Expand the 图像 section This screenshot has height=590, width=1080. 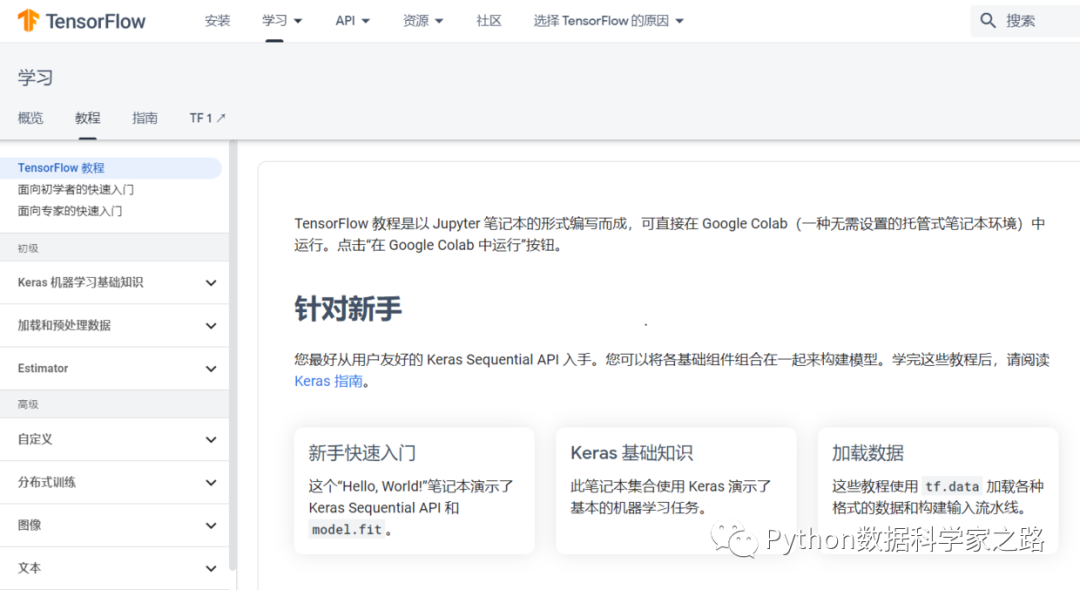[114, 525]
